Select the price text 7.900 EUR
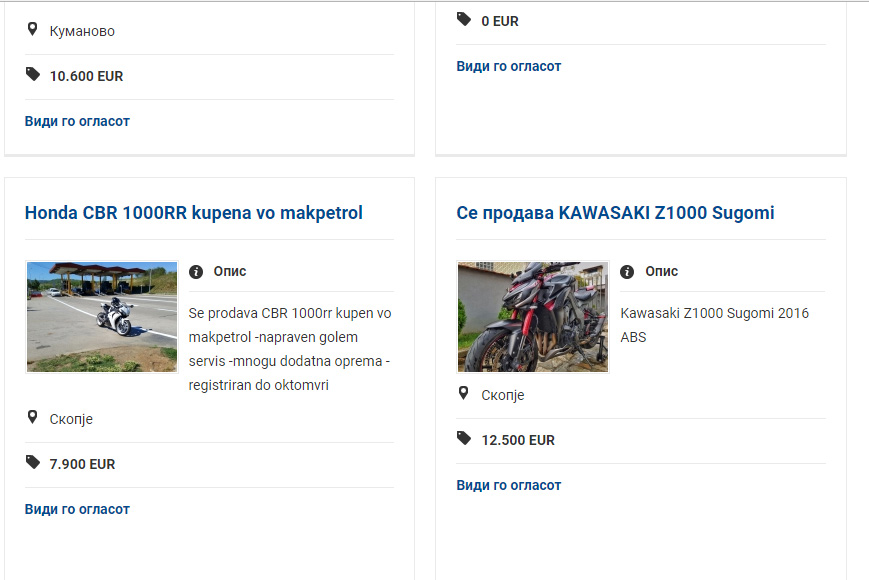The image size is (869, 580). pos(83,464)
